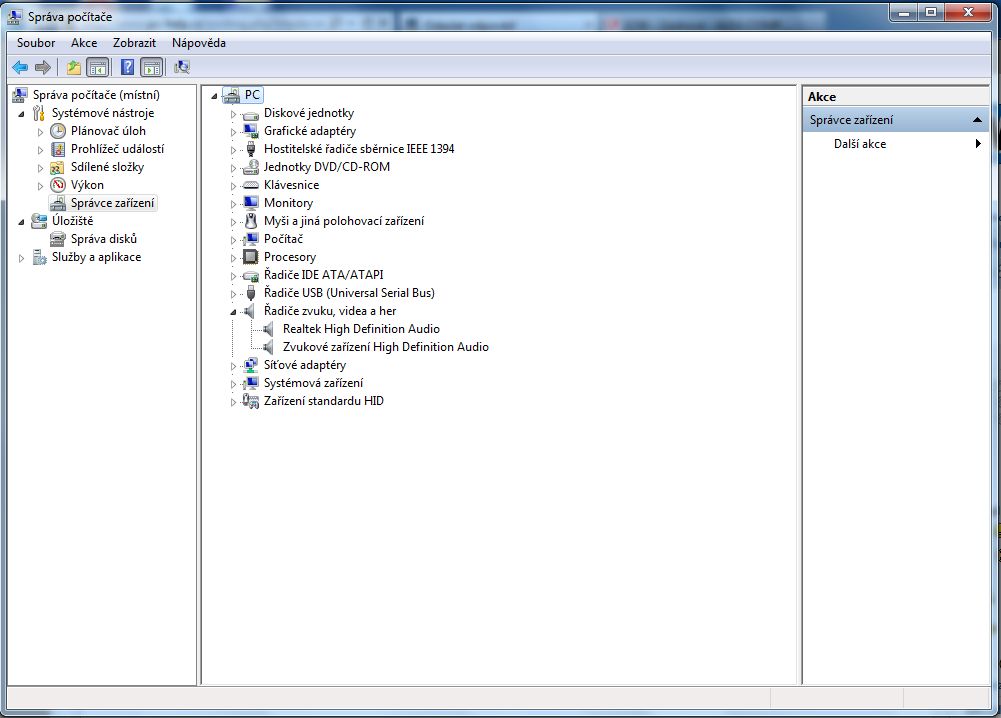Select Správce zařízení in the left tree
Viewport: 1001px width, 718px height.
pos(112,203)
